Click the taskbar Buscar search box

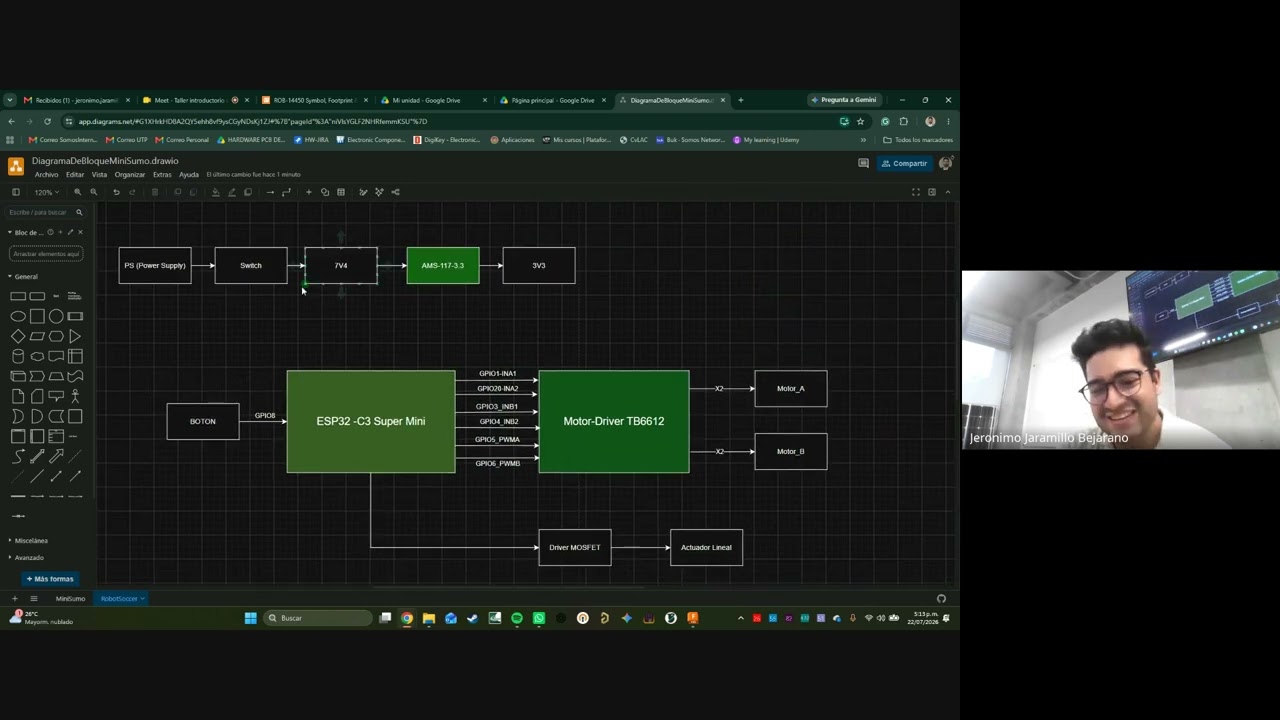(x=319, y=618)
